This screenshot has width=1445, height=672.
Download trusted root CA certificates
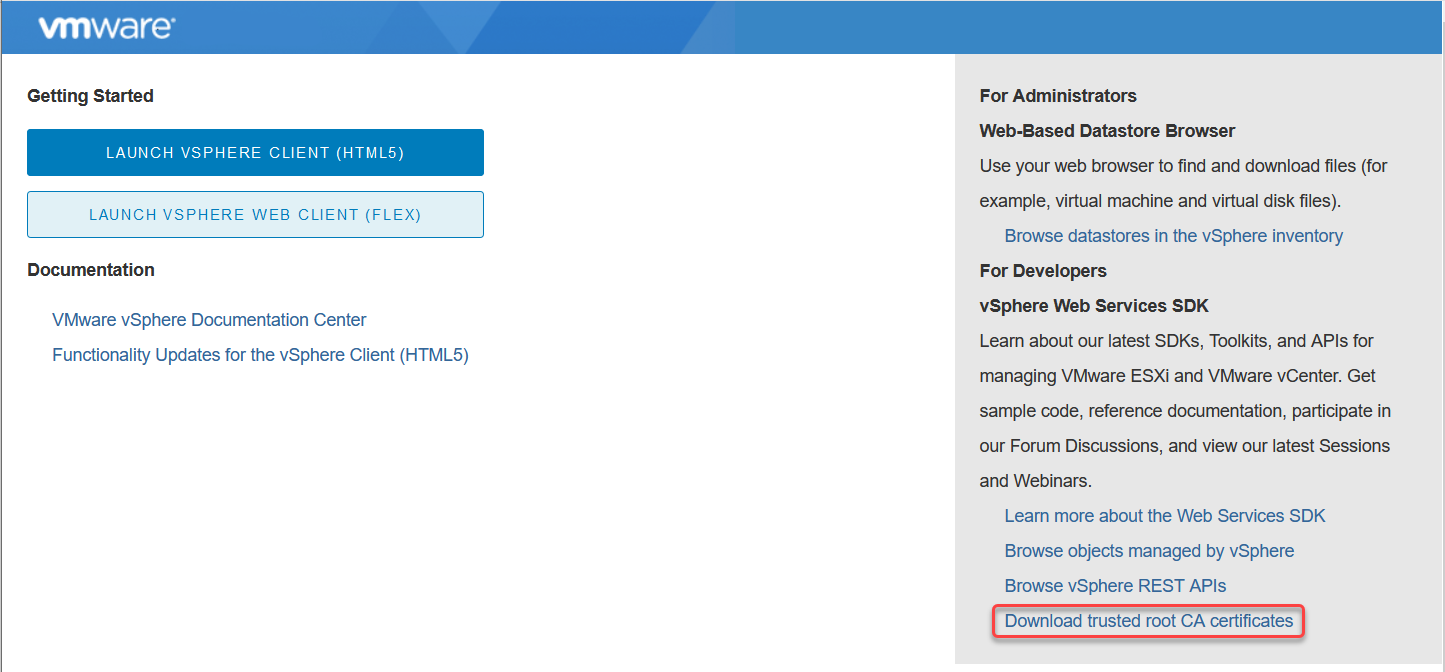[x=1149, y=621]
